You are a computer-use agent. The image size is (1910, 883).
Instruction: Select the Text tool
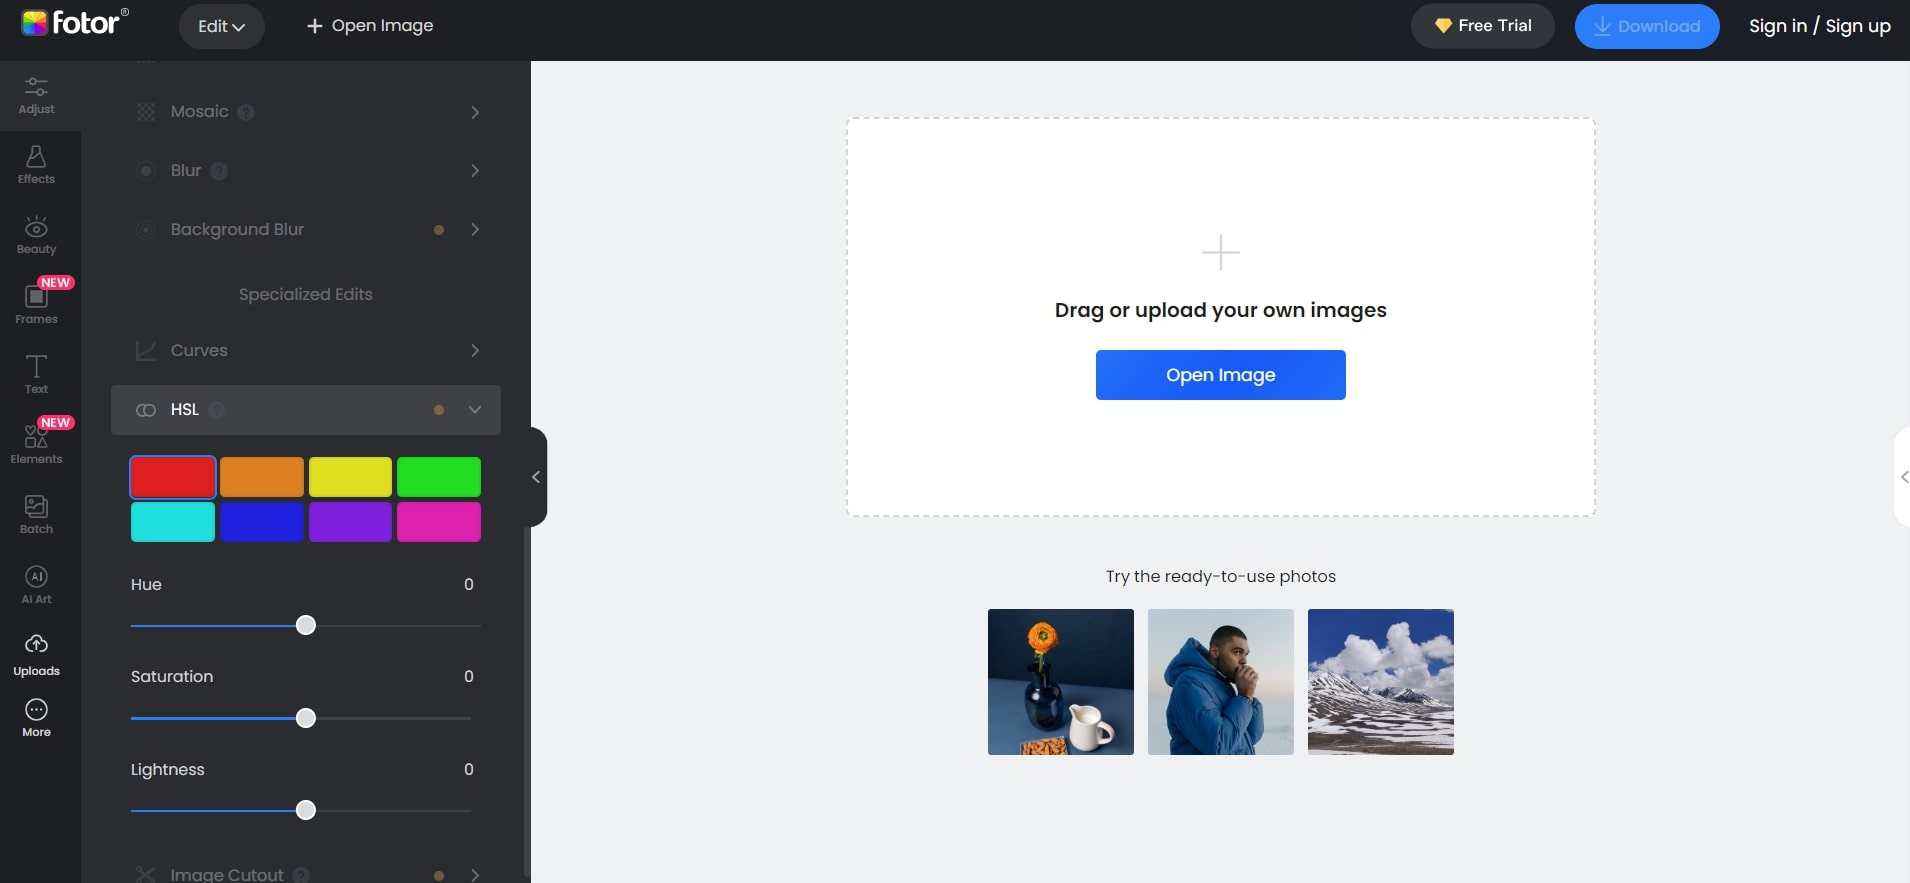[36, 375]
